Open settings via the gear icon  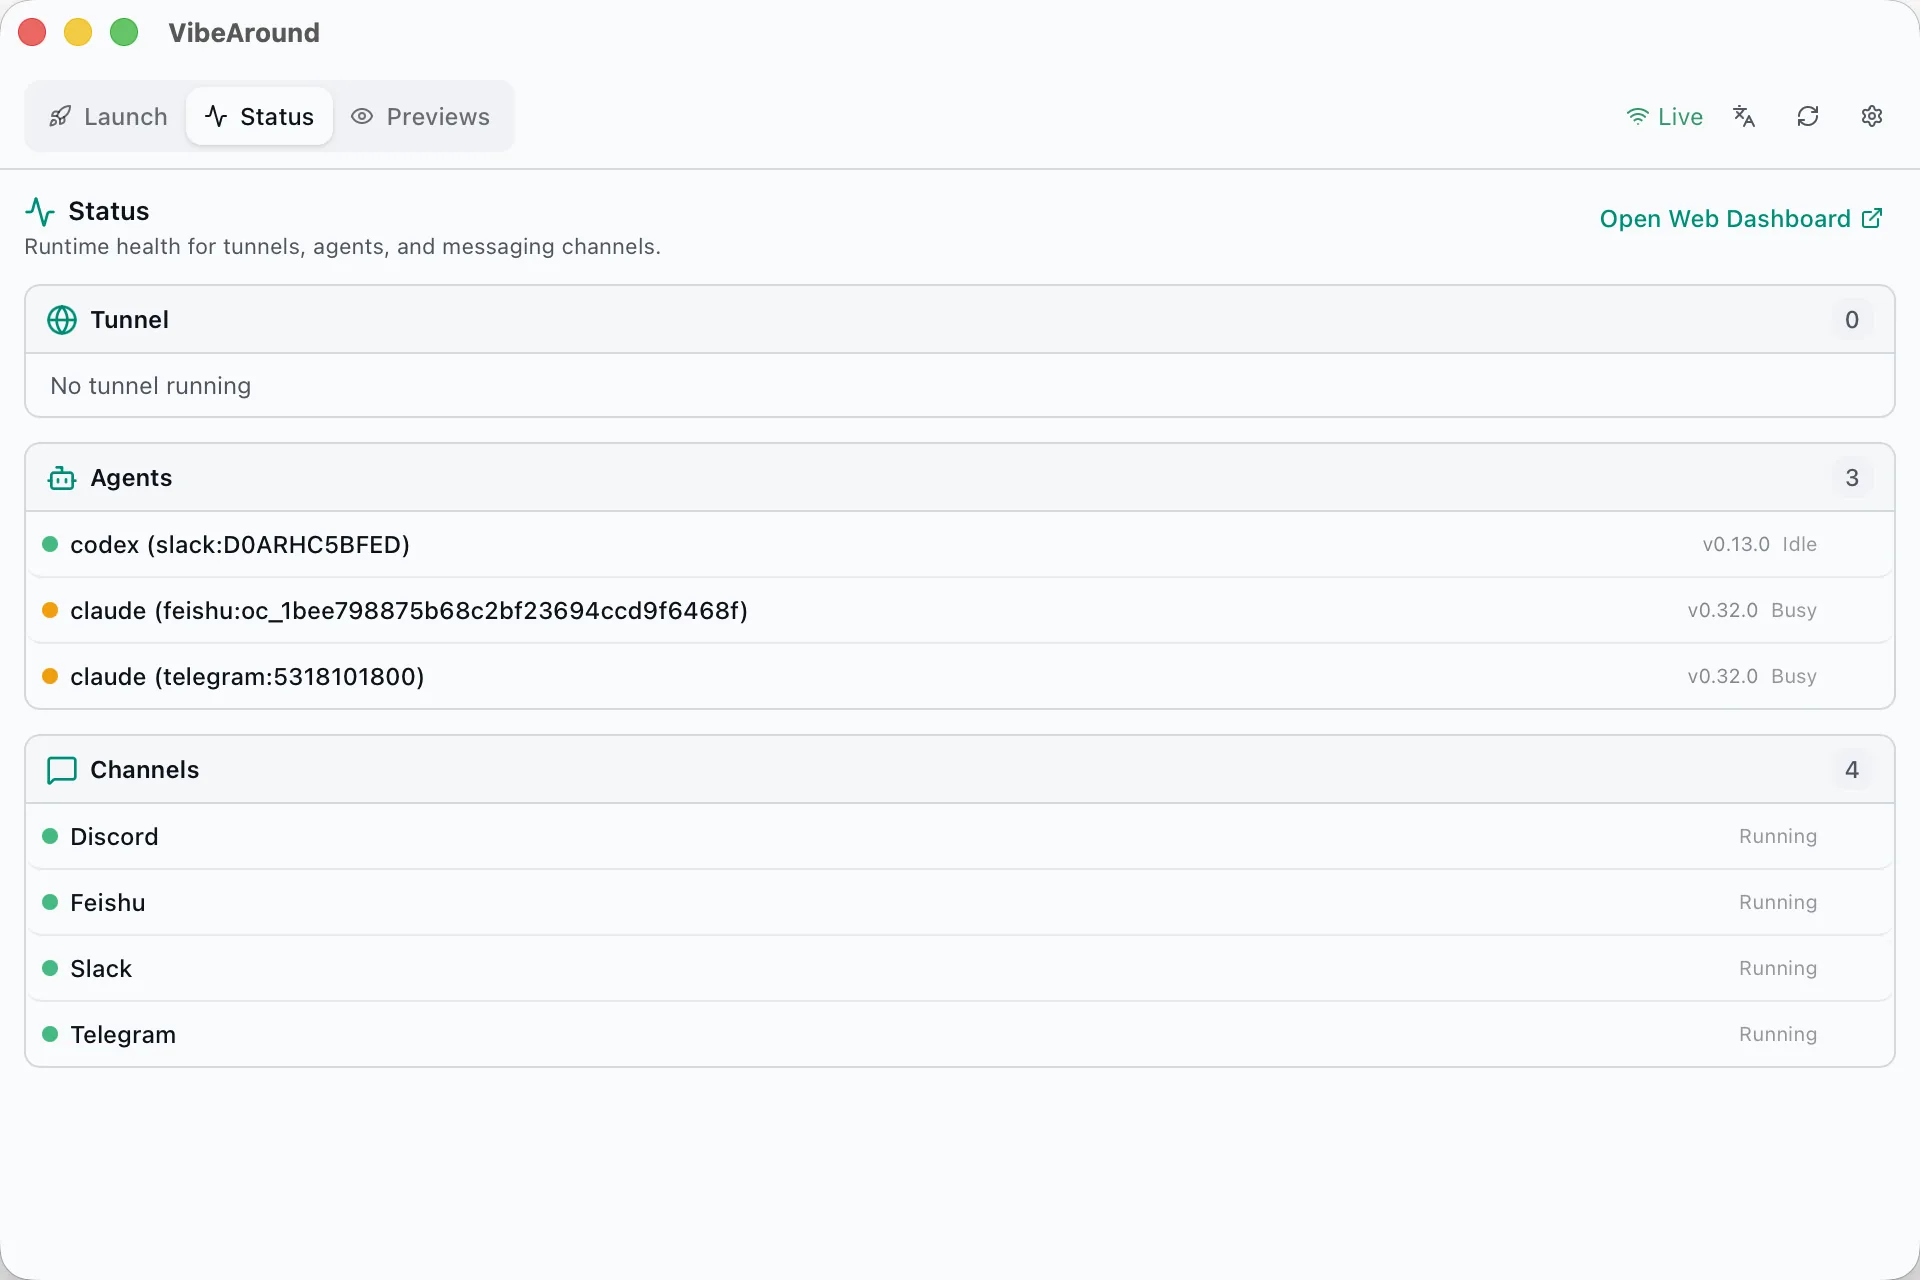coord(1872,117)
